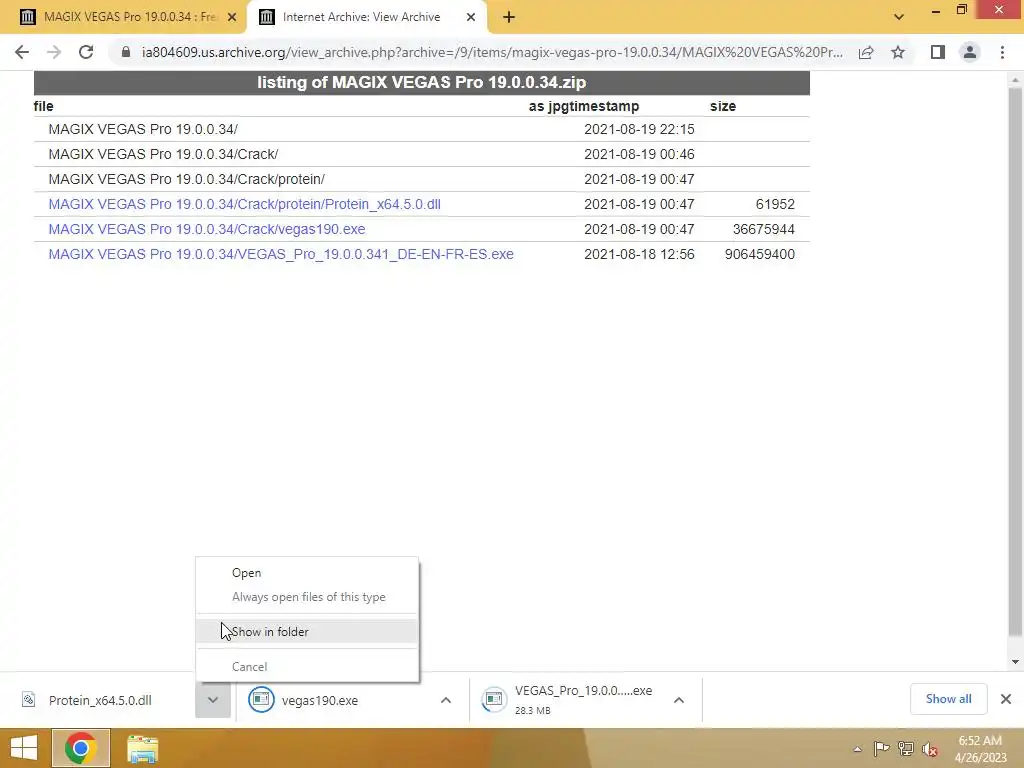Click the size value 36675944
1024x768 pixels.
point(763,229)
